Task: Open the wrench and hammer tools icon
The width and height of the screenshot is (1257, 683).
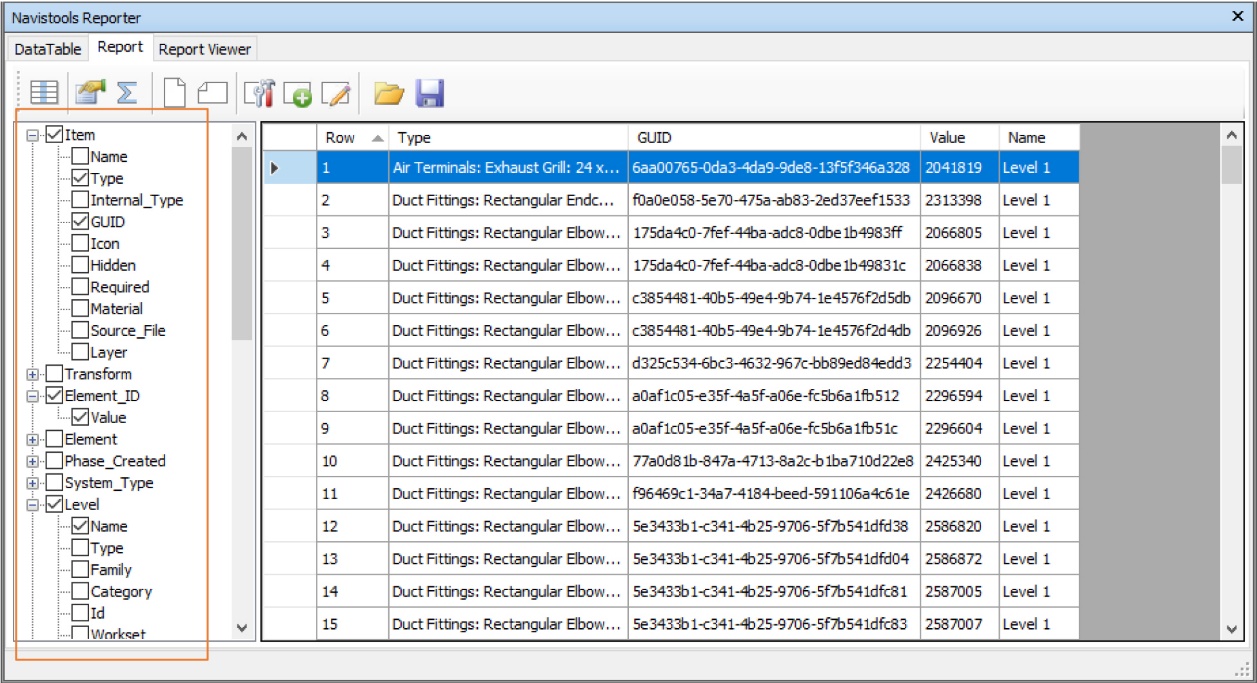Action: (x=259, y=93)
